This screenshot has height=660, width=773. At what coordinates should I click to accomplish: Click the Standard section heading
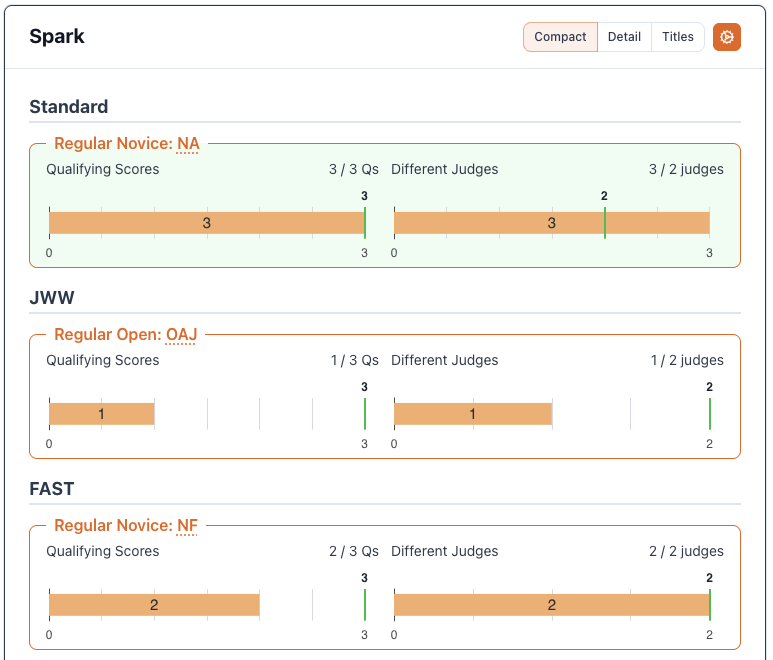coord(69,106)
